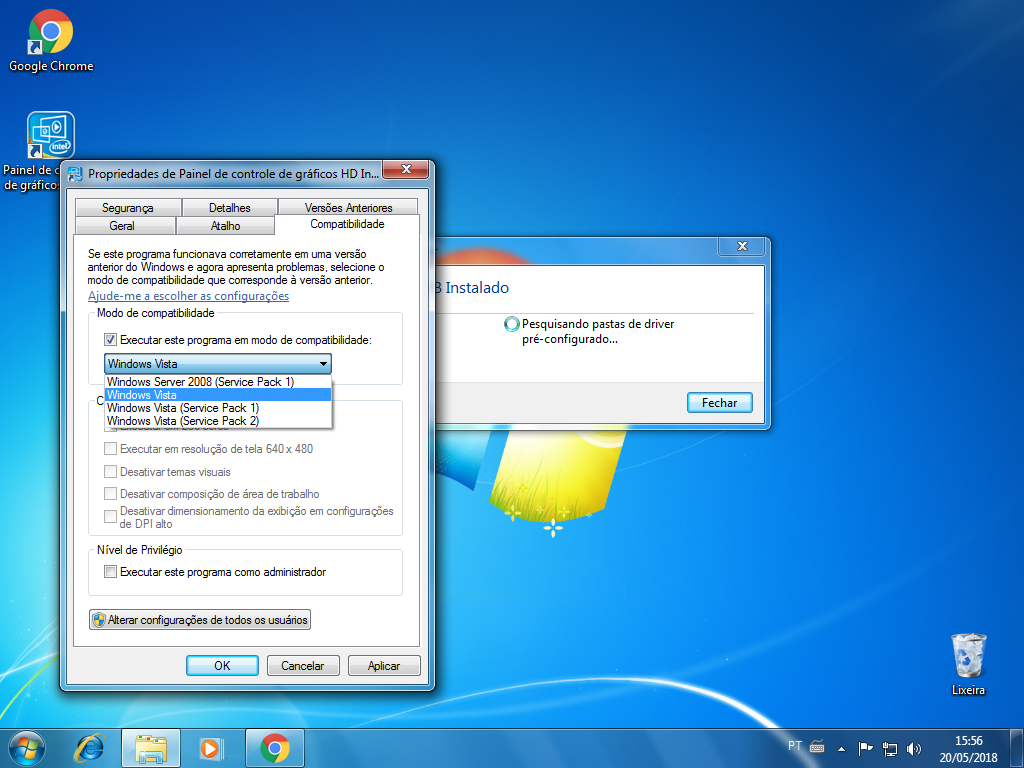Toggle Desativar composição de área de trabalho
The width and height of the screenshot is (1024, 768).
tap(110, 494)
